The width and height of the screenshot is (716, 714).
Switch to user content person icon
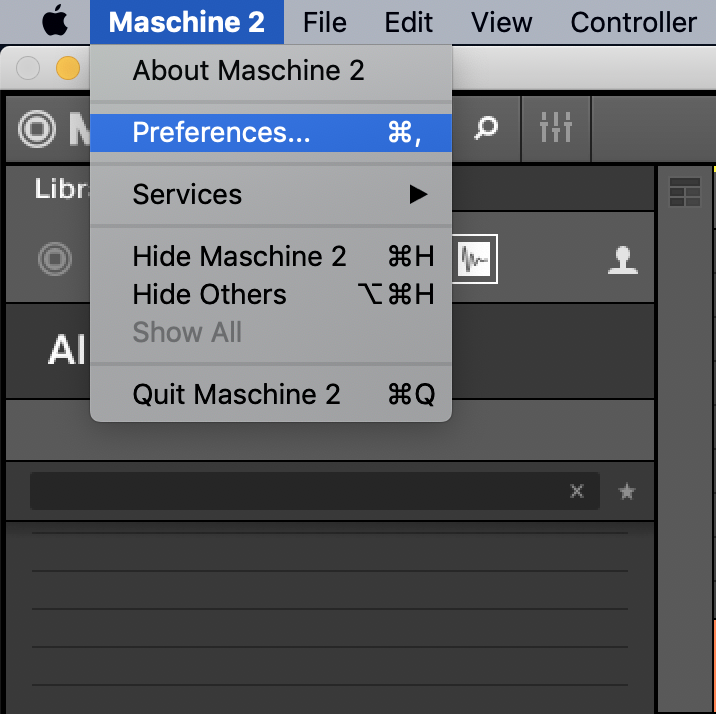[x=622, y=260]
